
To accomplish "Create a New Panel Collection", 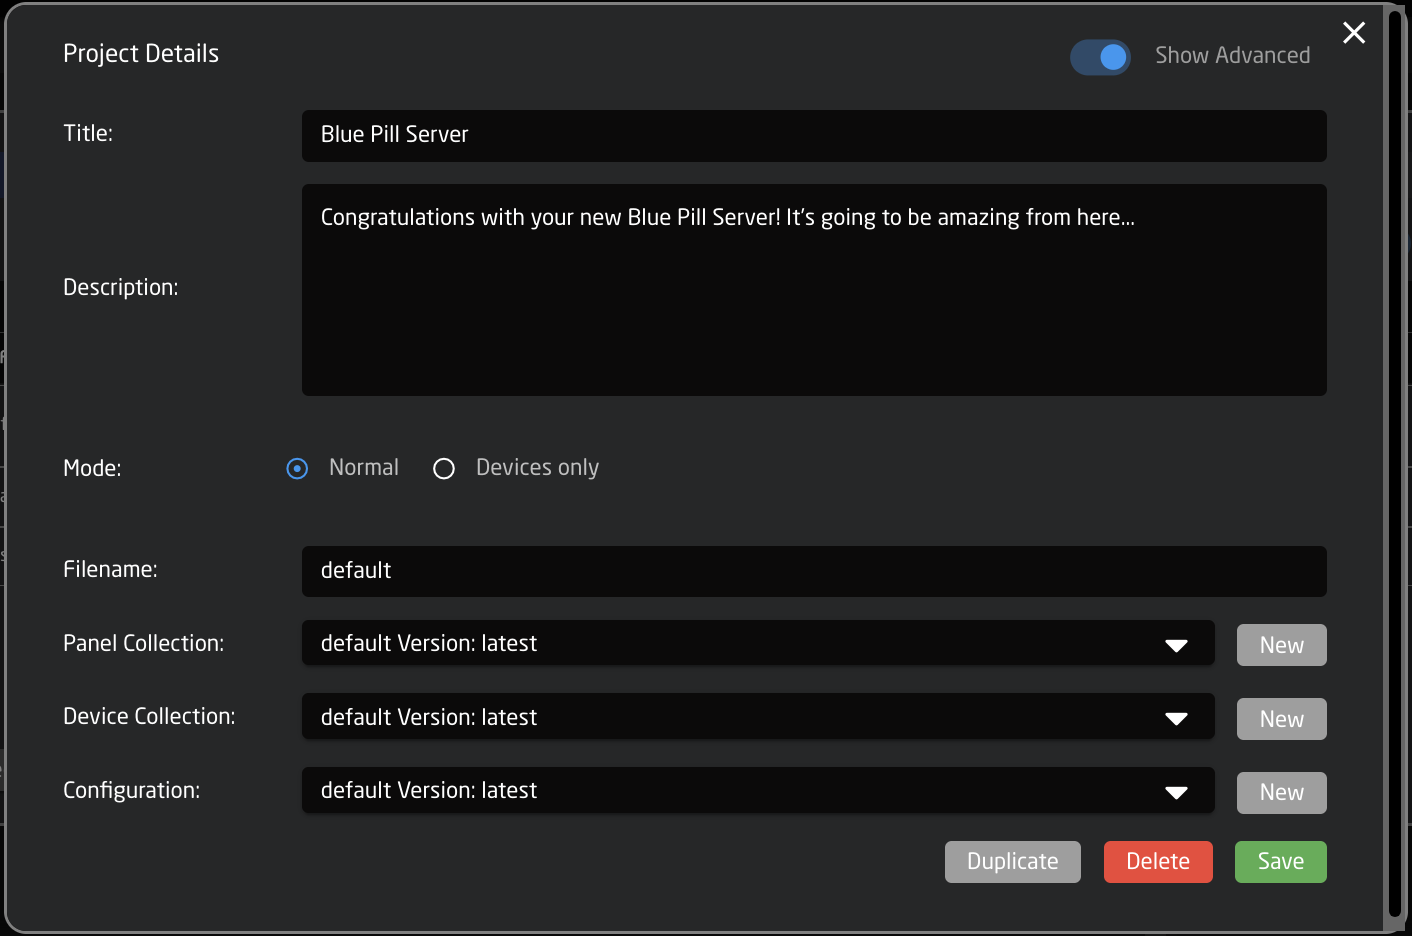I will click(x=1281, y=645).
